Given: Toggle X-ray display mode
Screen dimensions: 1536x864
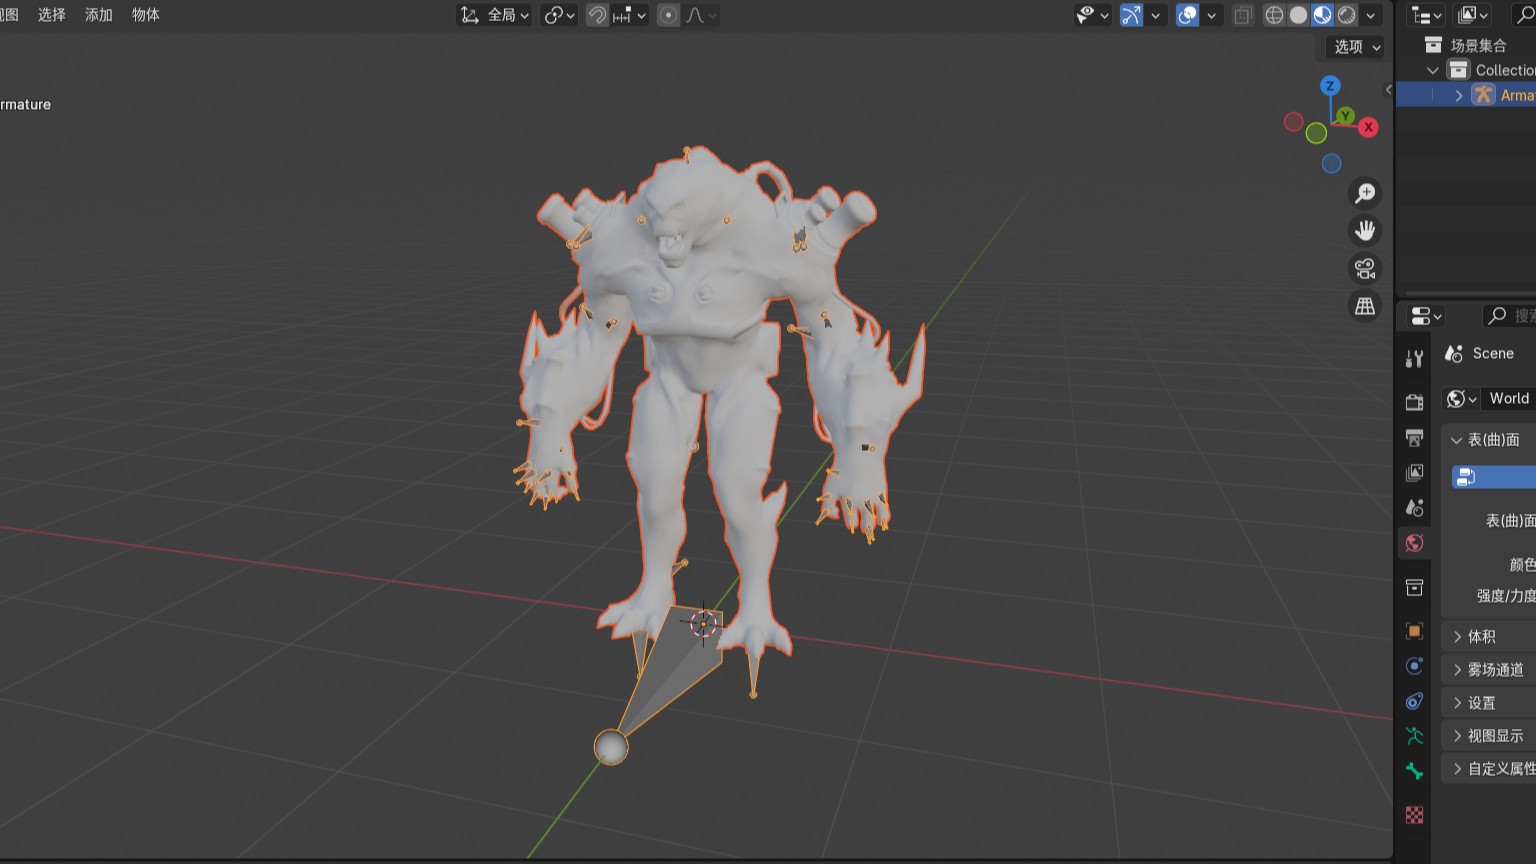Looking at the screenshot, I should tap(1243, 15).
